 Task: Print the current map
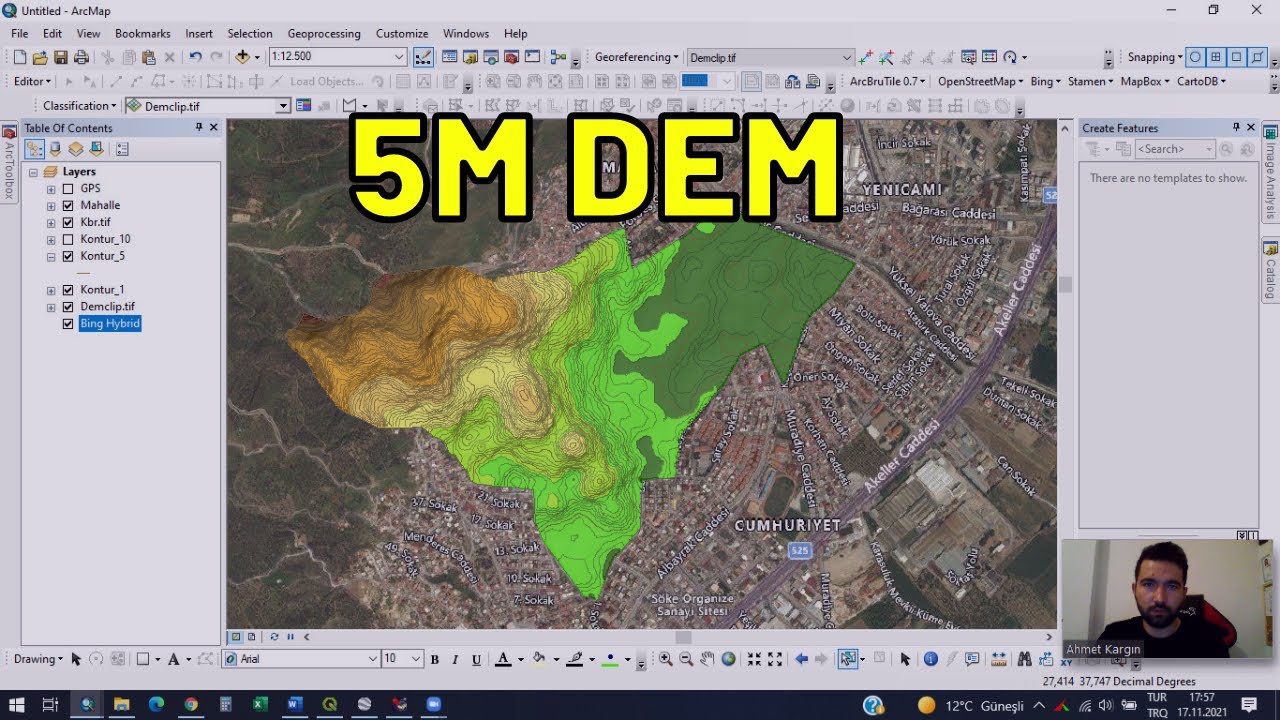(81, 57)
